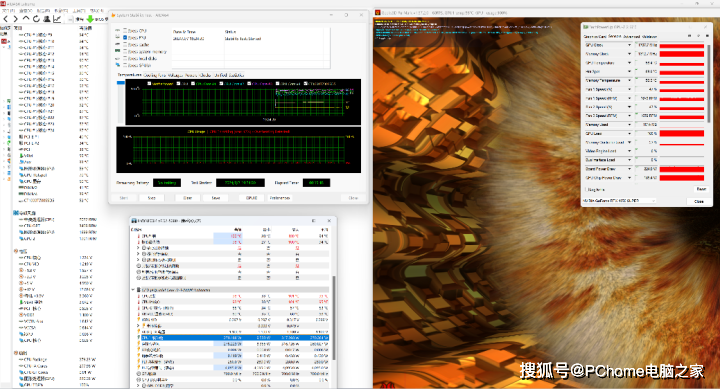Click the line-graph icon in AIDA64 toolbar
This screenshot has height=389, width=720.
pos(57,19)
